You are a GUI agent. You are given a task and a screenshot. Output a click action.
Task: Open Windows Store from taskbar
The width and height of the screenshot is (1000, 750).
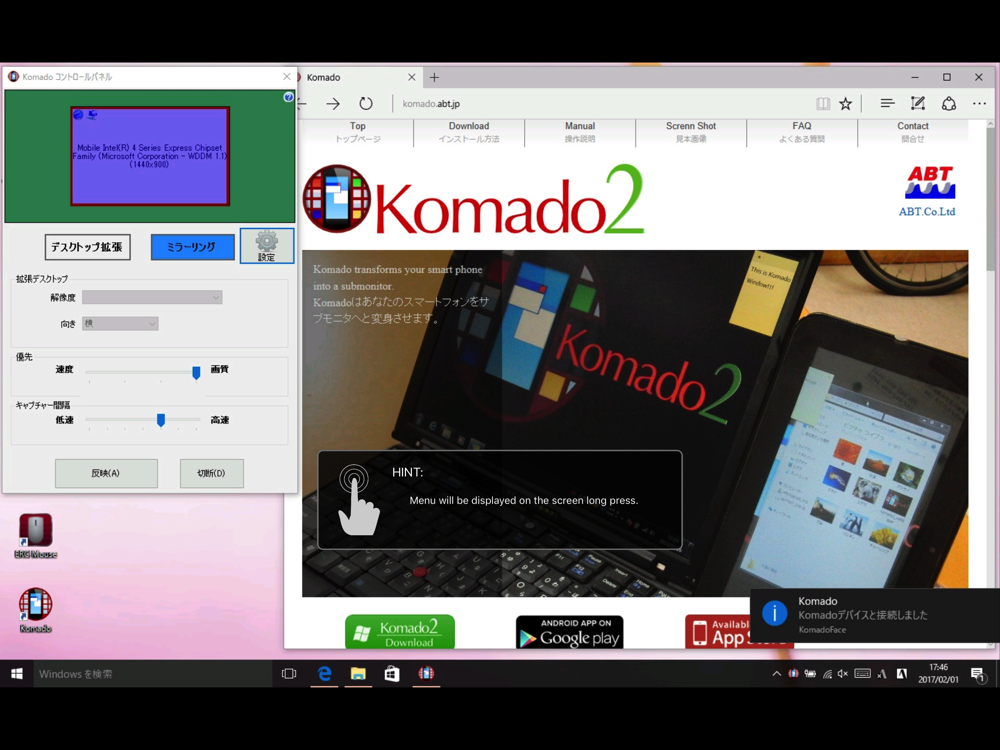pos(392,673)
